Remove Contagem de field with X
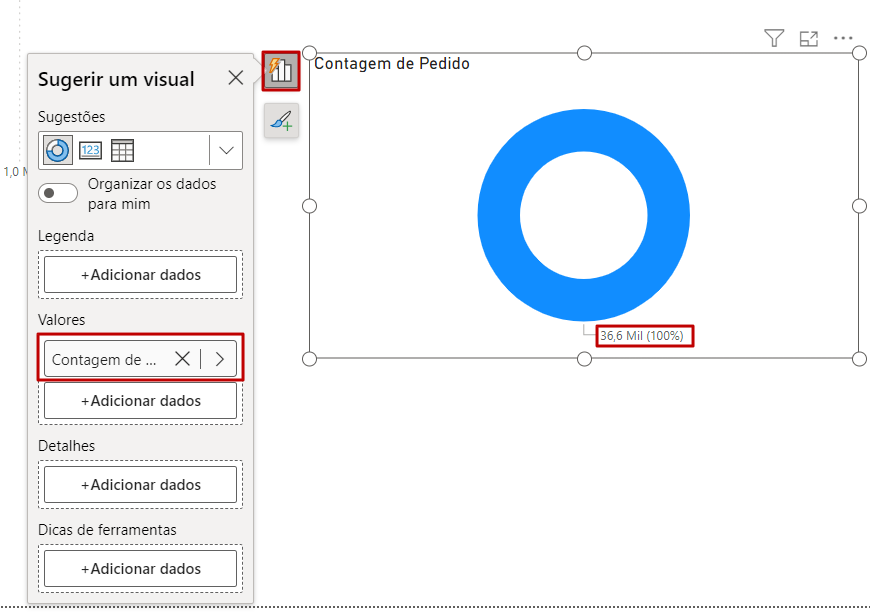 point(182,359)
